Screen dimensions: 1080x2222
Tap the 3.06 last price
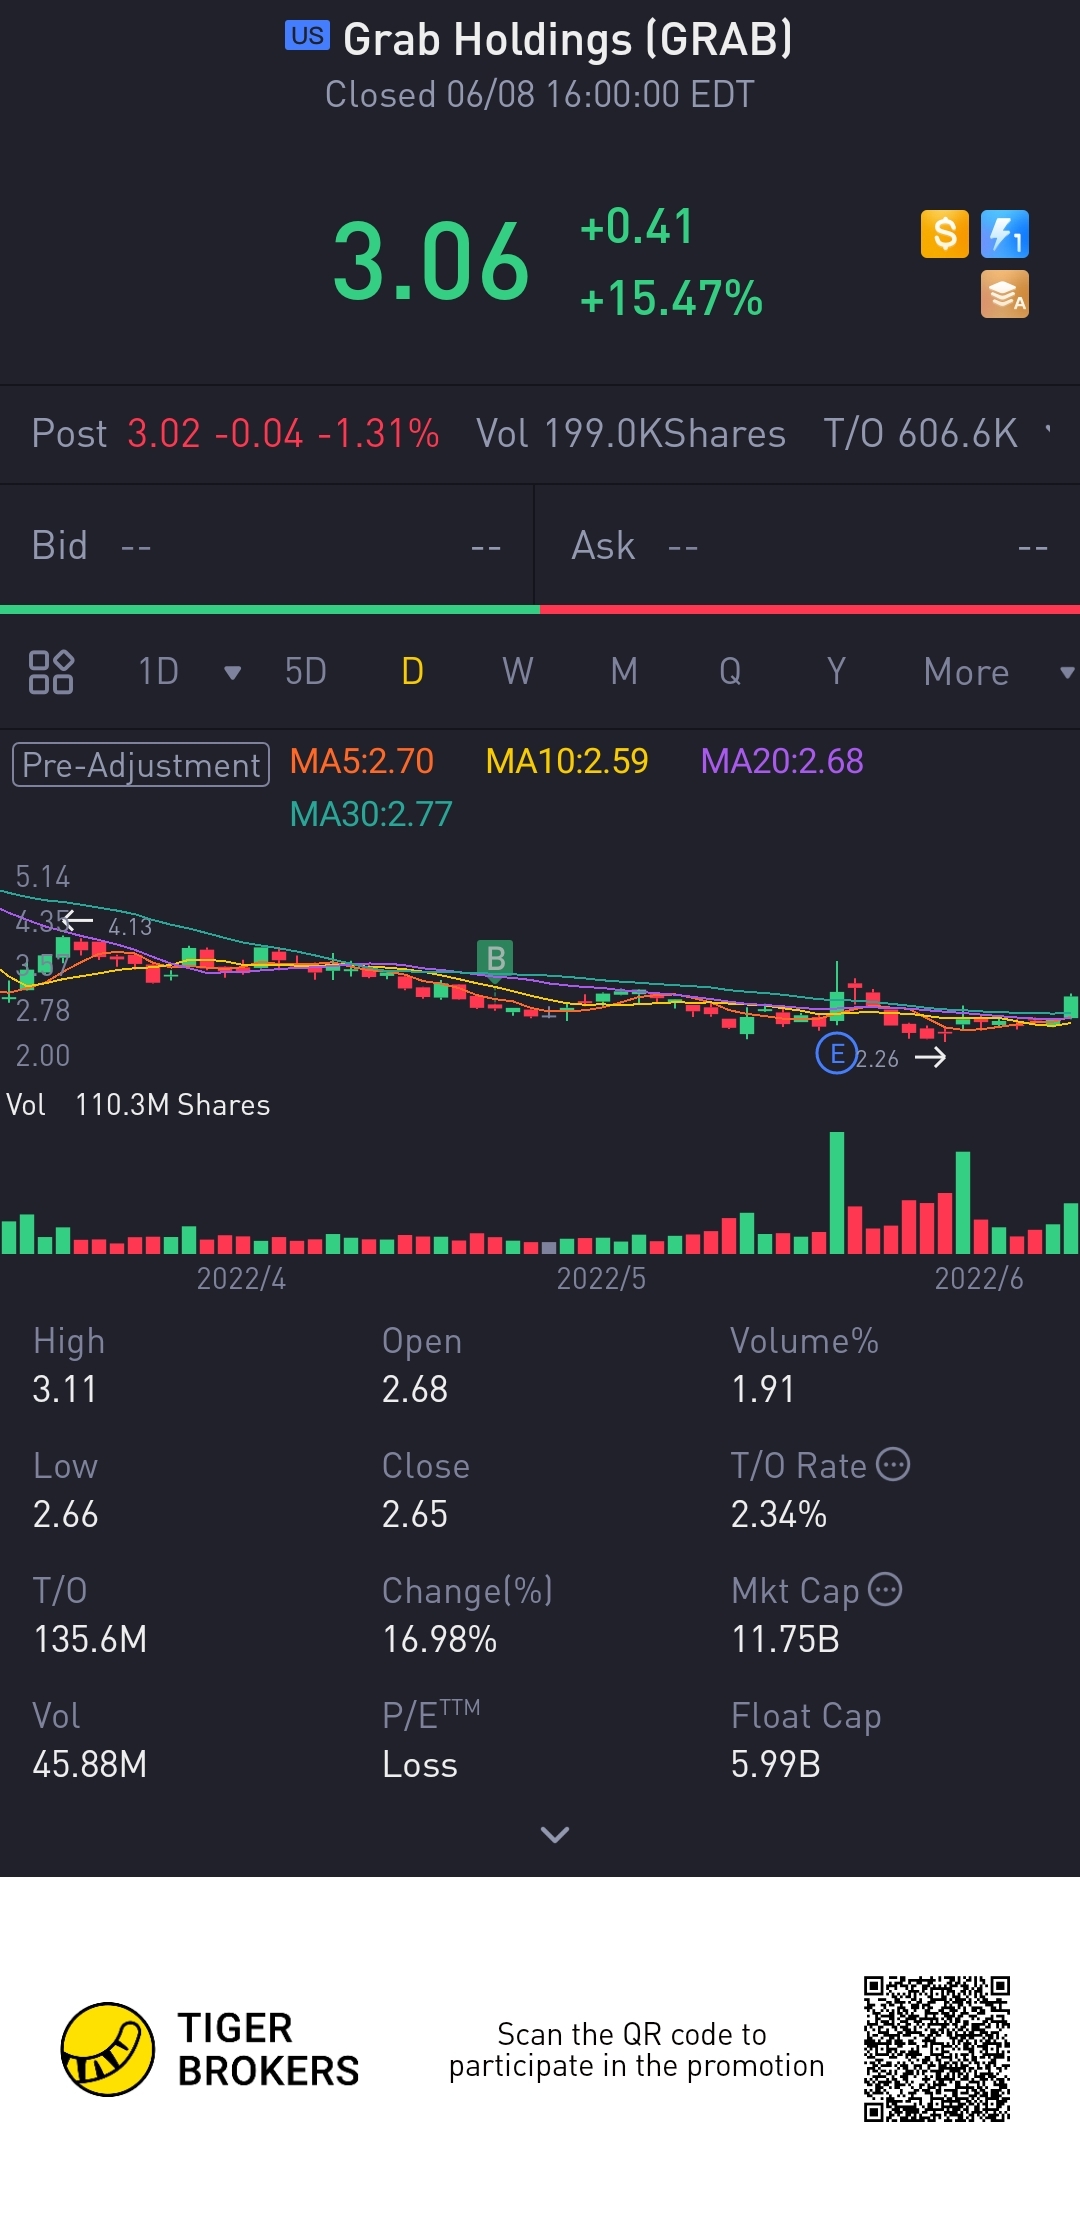(431, 263)
